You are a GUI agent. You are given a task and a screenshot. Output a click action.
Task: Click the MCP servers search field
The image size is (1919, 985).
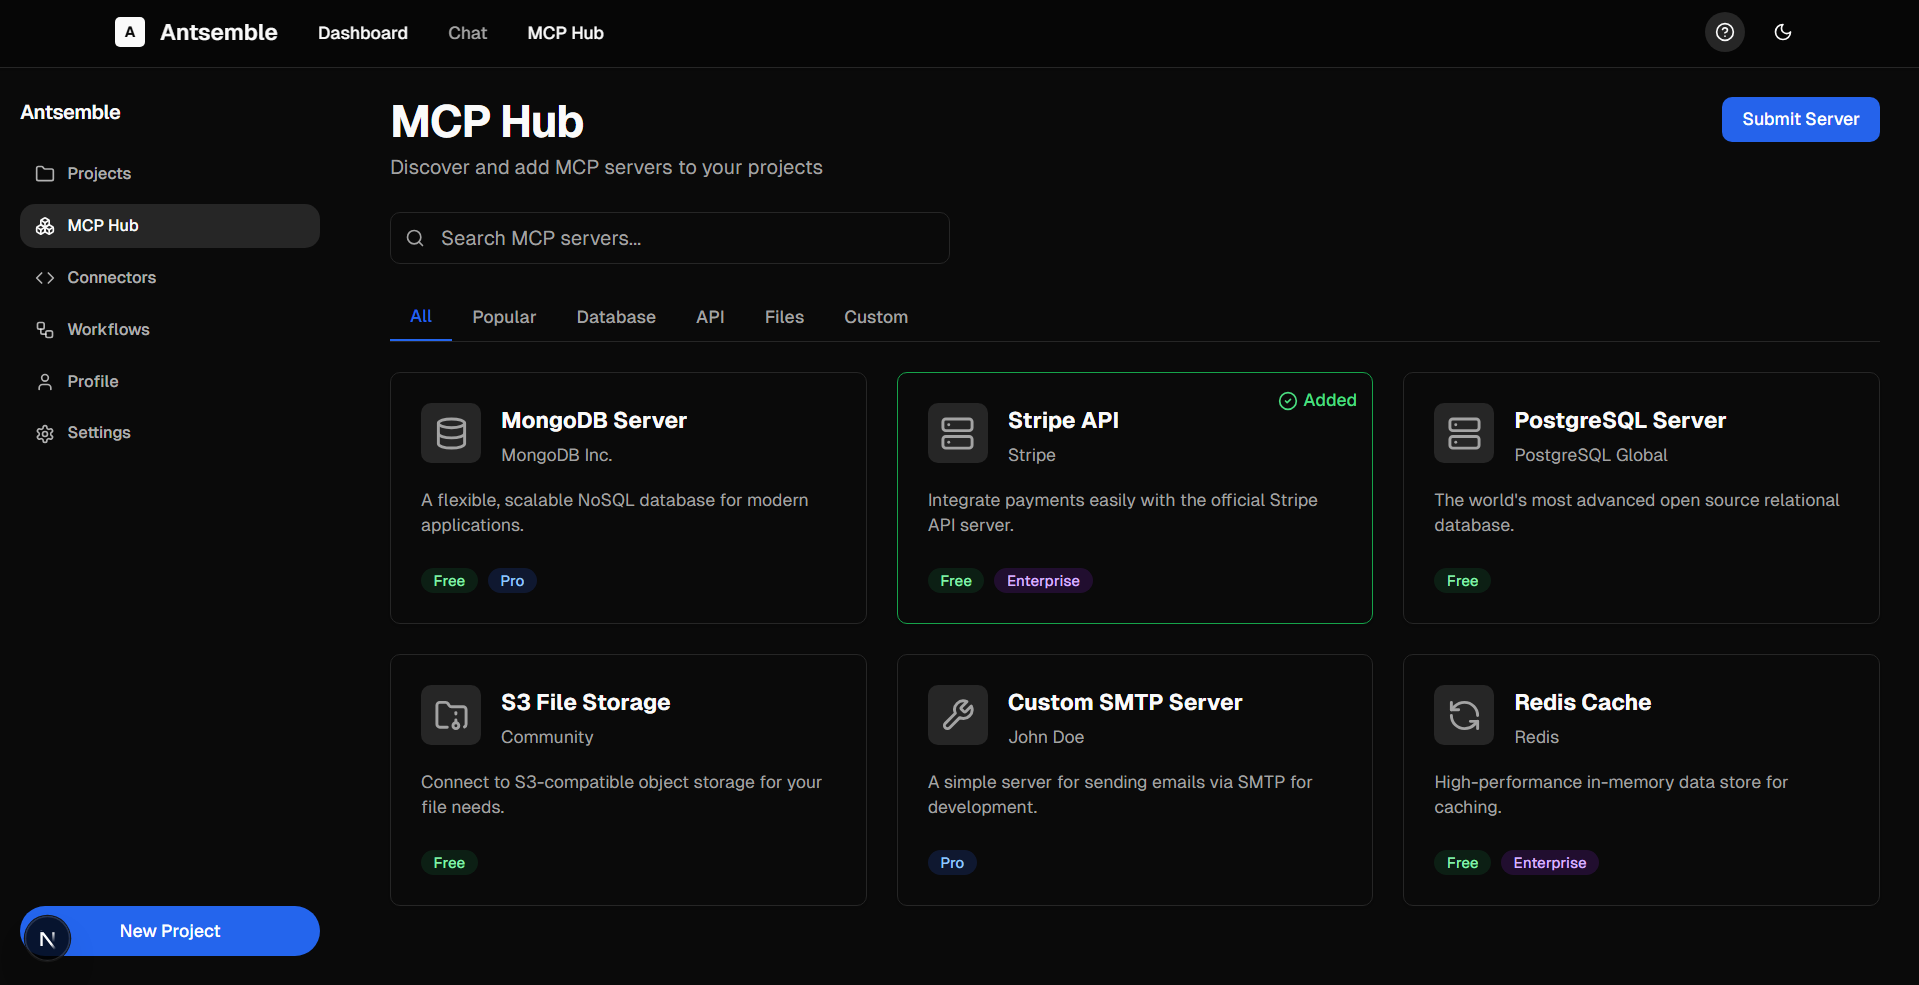pos(669,238)
